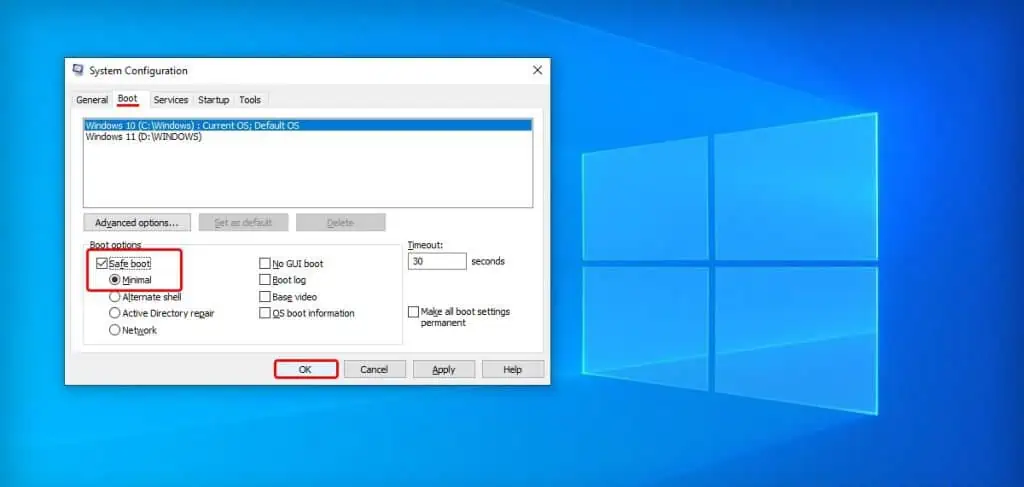Enable the No GUI boot checkbox

265,264
